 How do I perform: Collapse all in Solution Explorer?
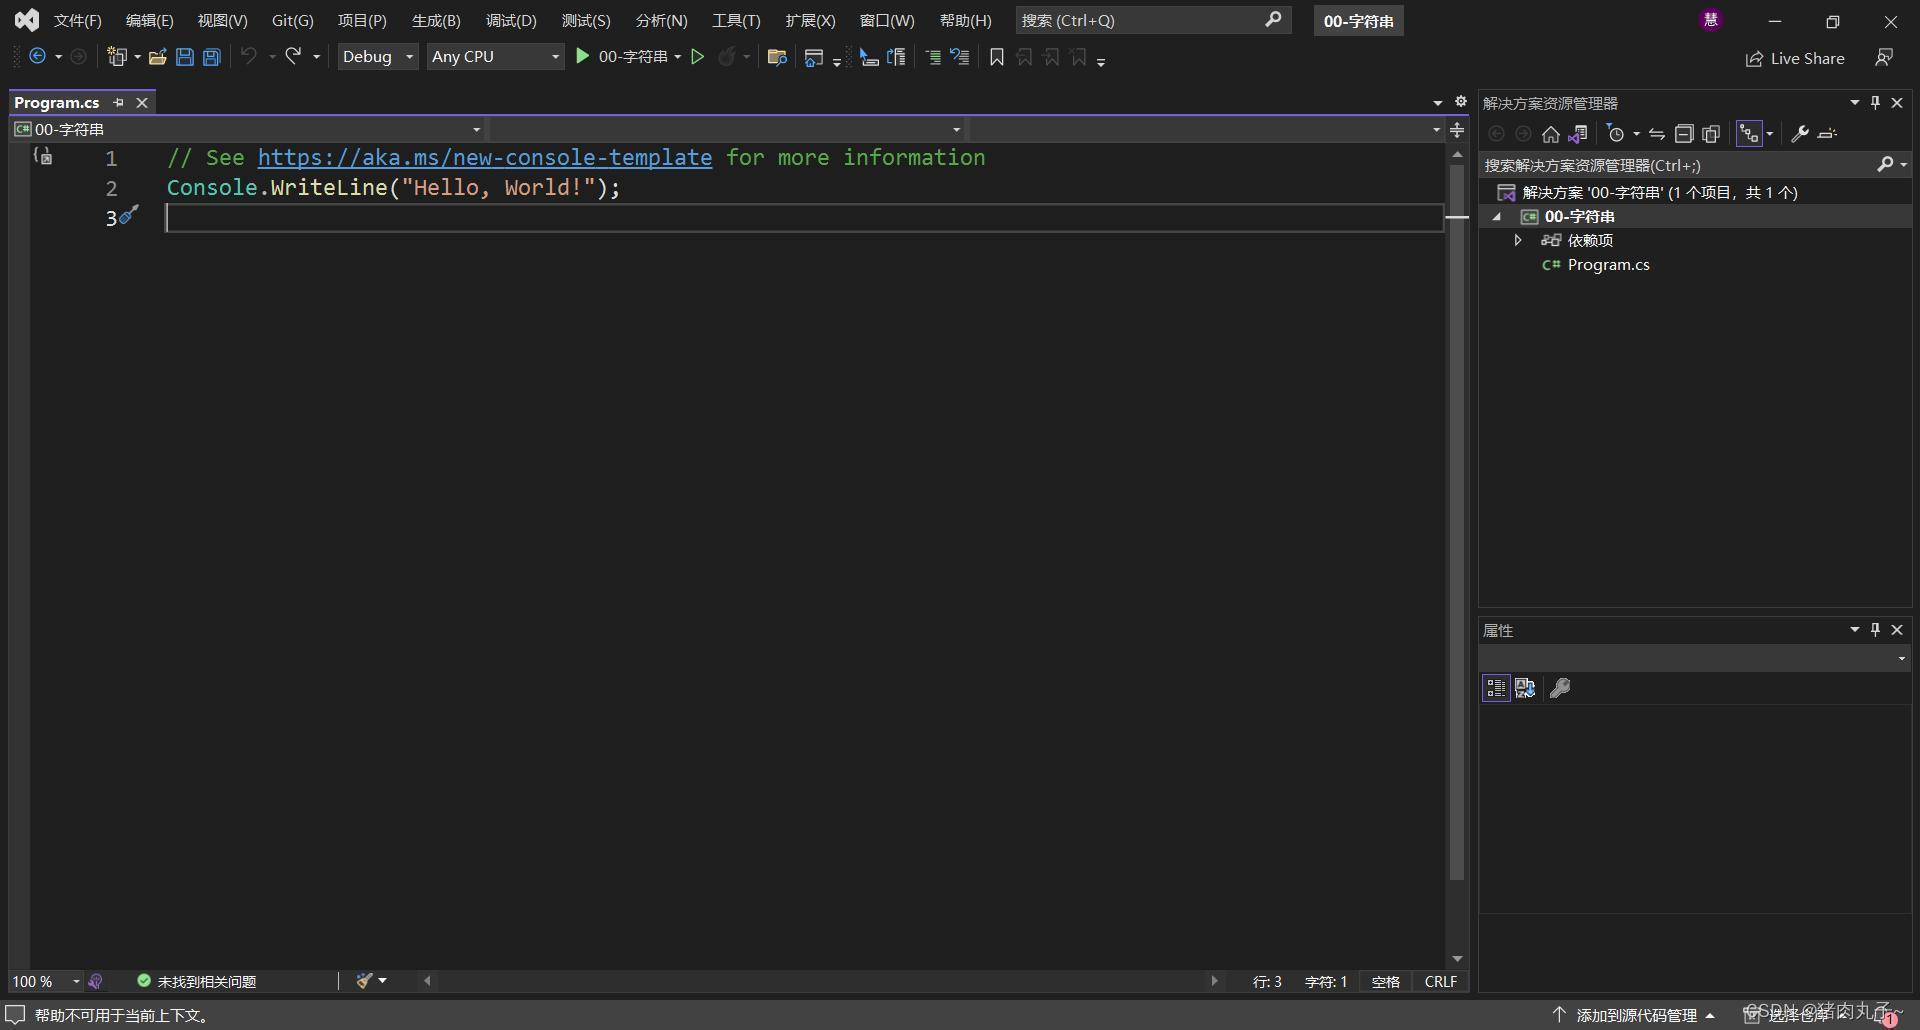click(1684, 134)
